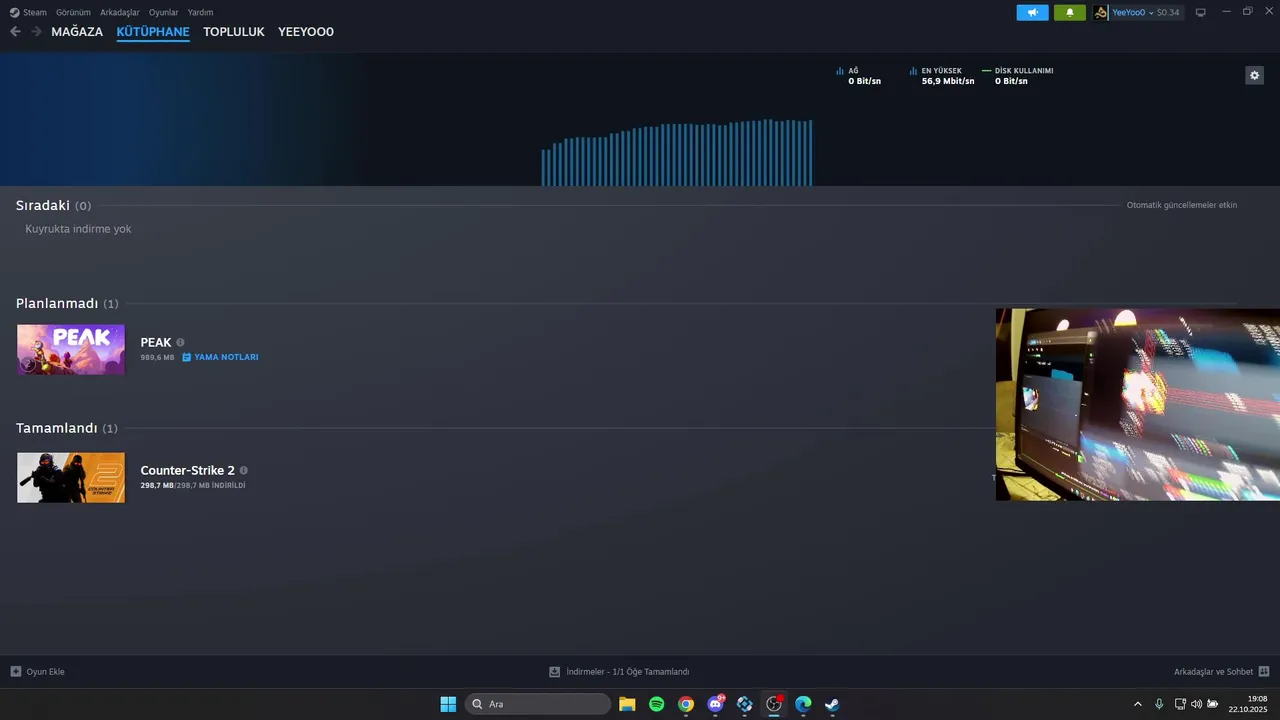
Task: Click the Planlanmadı (1) heading
Action: [67, 303]
